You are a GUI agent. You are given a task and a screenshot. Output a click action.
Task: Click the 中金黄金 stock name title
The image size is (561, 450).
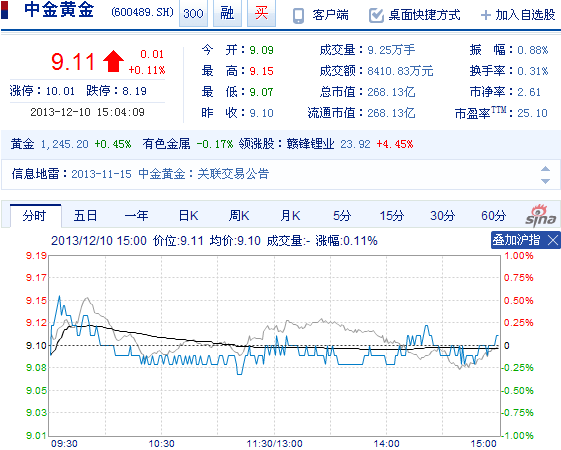pyautogui.click(x=59, y=10)
